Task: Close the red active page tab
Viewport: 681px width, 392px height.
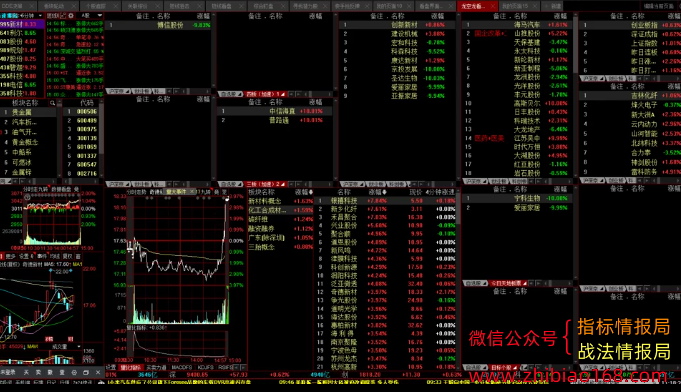Action: click(493, 6)
